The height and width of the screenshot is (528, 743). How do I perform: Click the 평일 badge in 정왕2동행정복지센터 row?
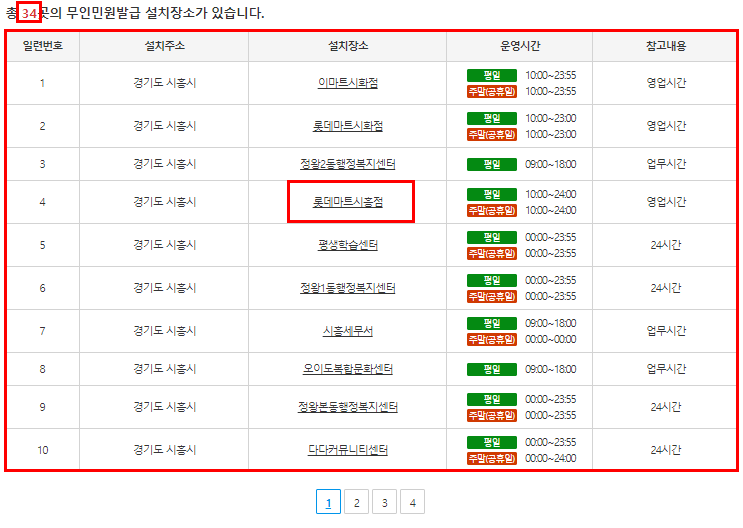pyautogui.click(x=492, y=164)
